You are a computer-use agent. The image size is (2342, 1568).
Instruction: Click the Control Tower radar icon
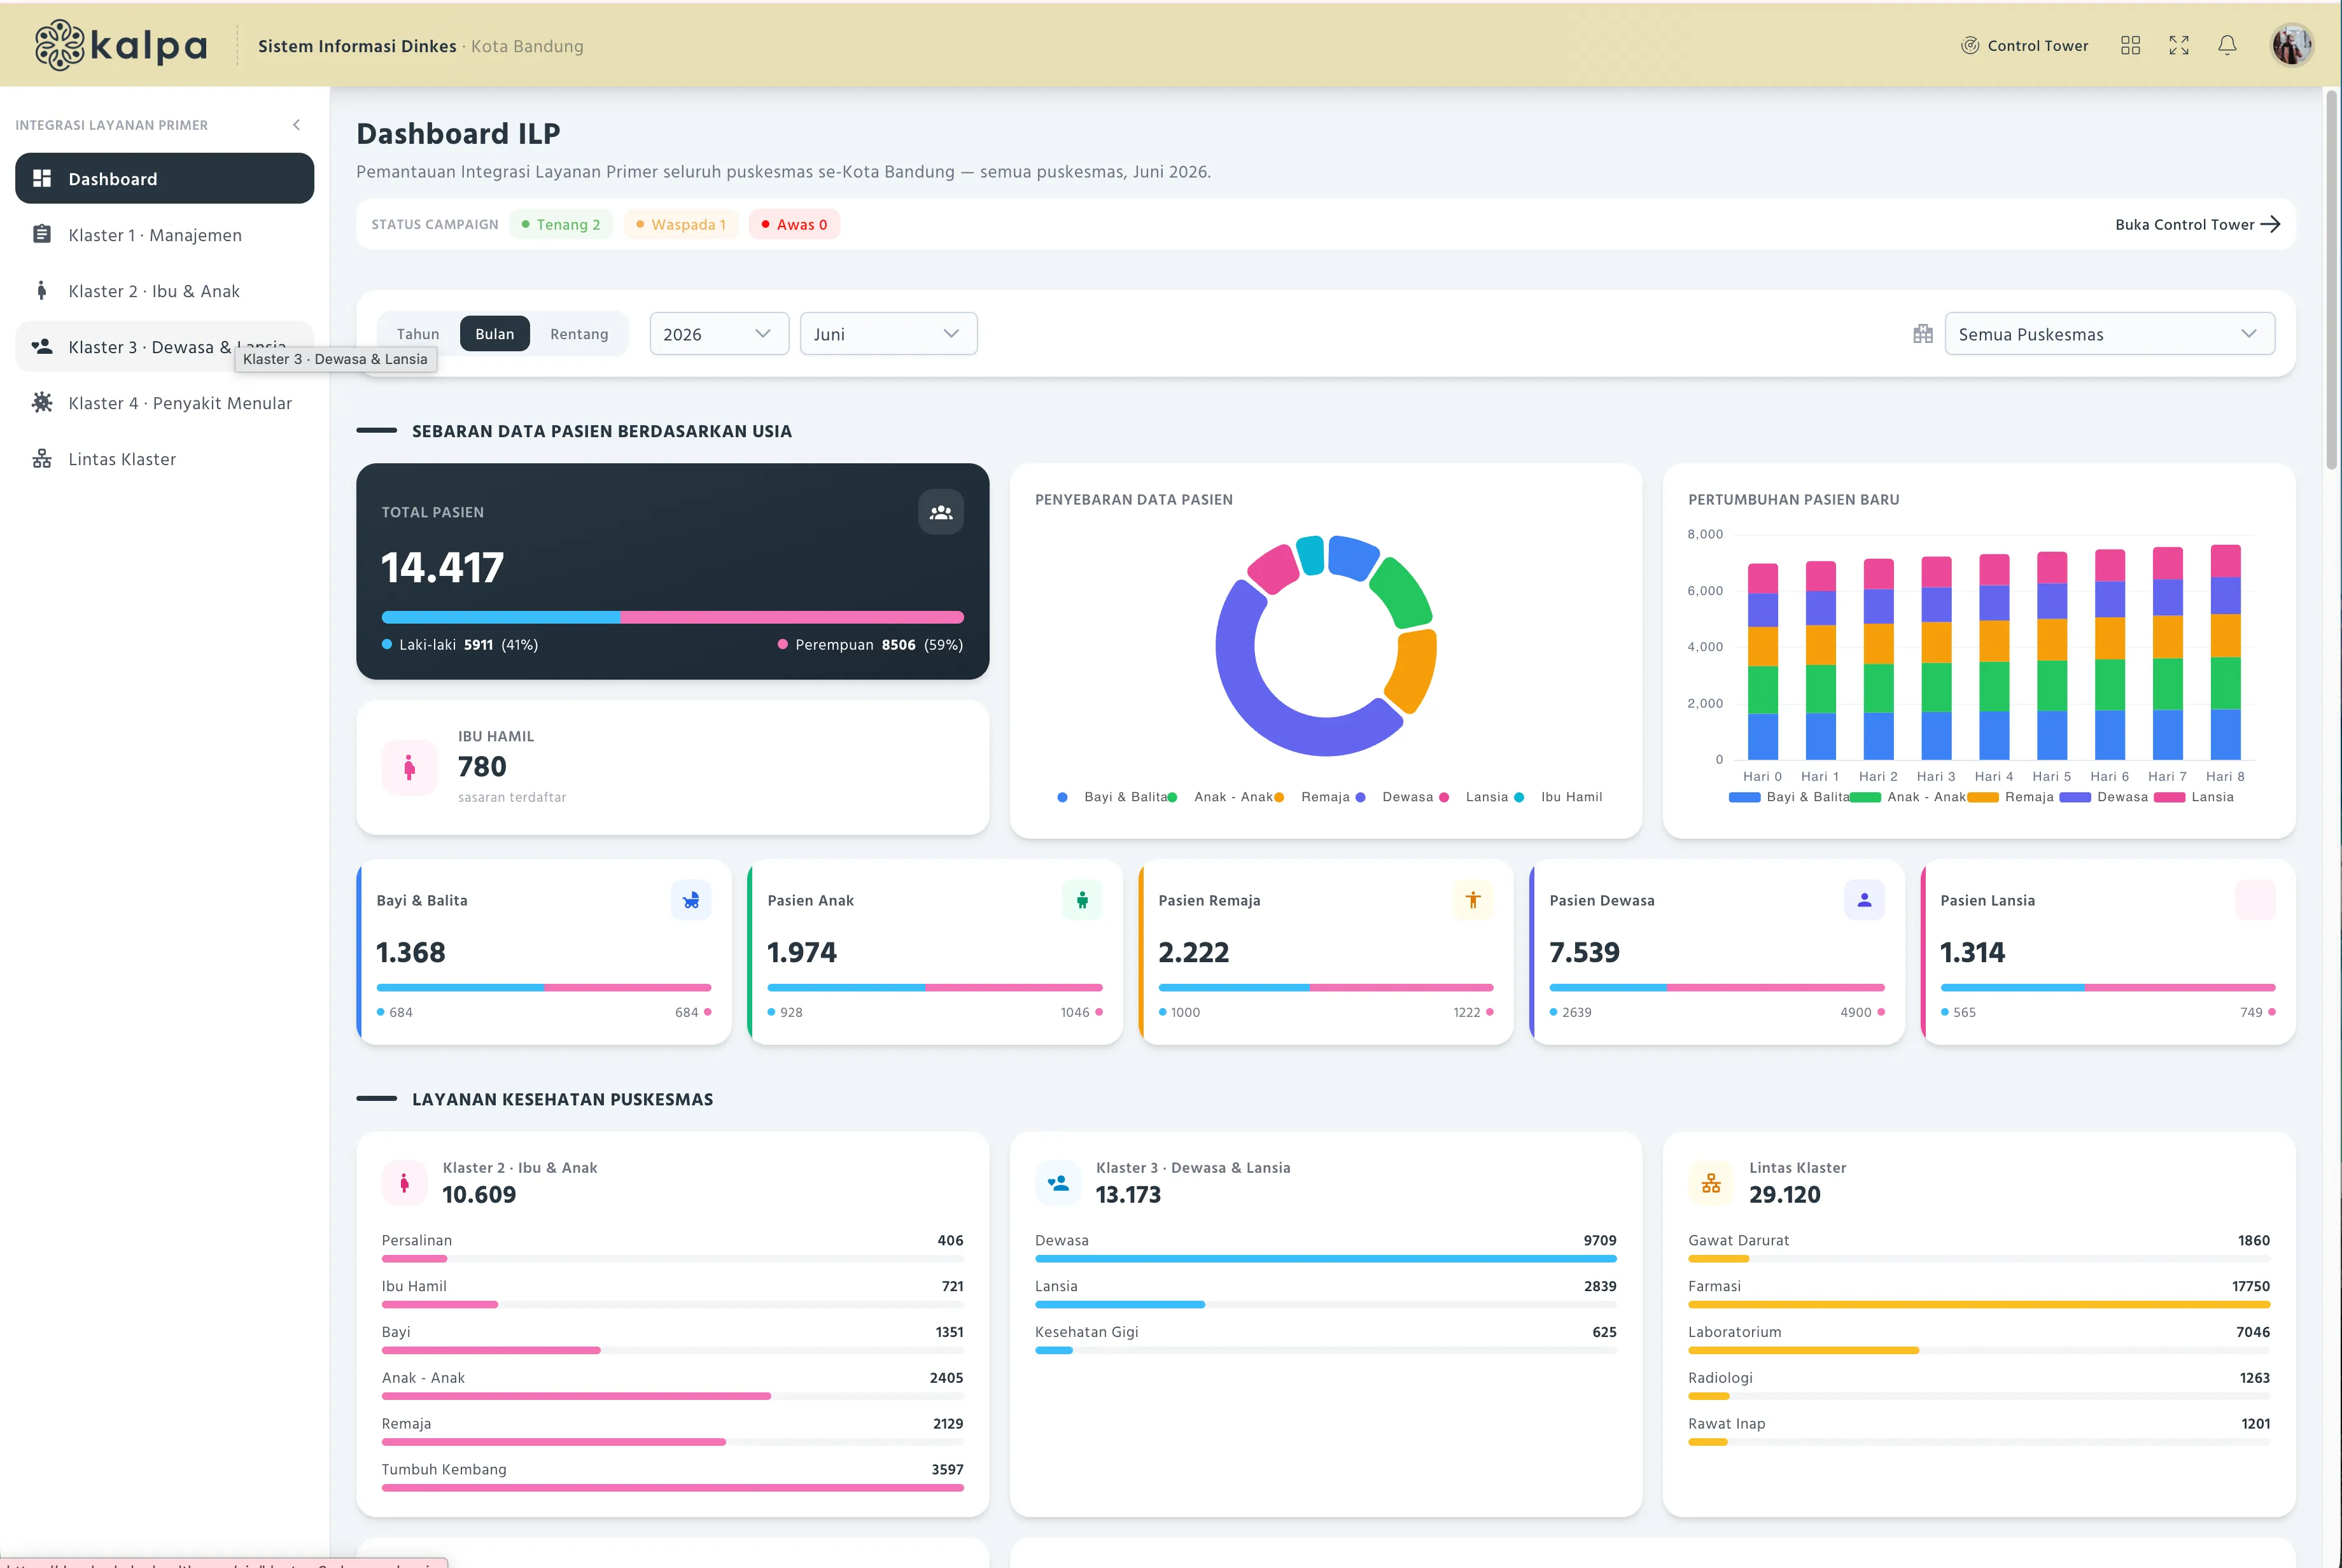pyautogui.click(x=1970, y=45)
